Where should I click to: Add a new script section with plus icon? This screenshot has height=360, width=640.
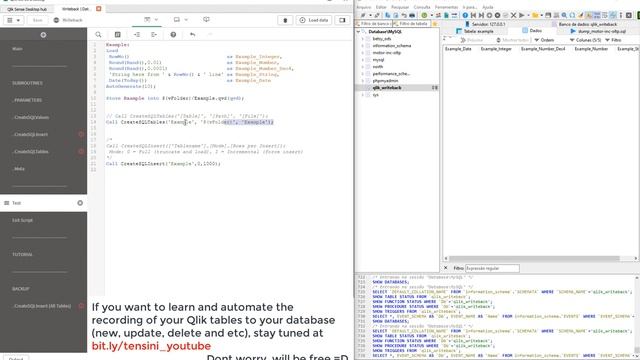coord(43,35)
